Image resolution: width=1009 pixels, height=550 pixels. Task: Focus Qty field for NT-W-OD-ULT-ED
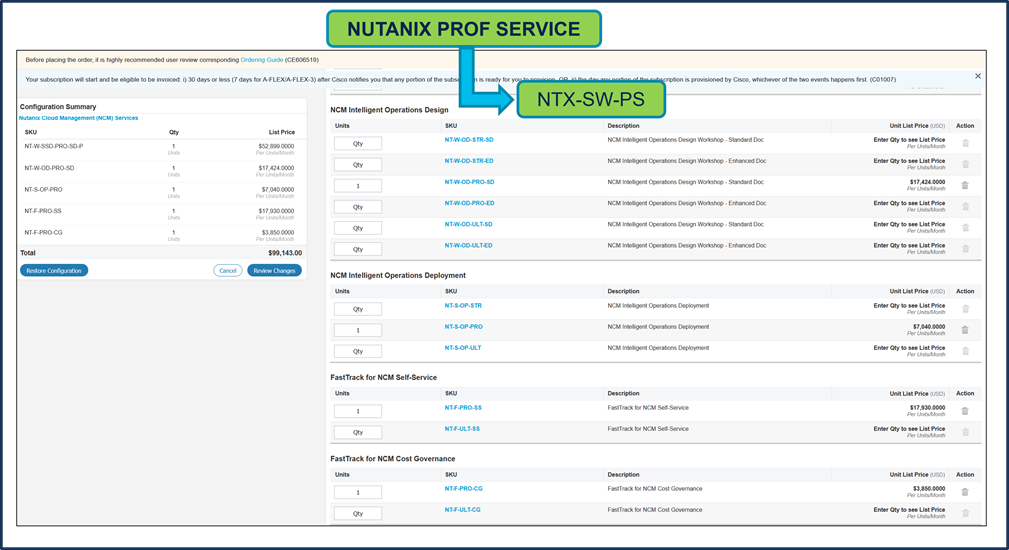(x=358, y=250)
